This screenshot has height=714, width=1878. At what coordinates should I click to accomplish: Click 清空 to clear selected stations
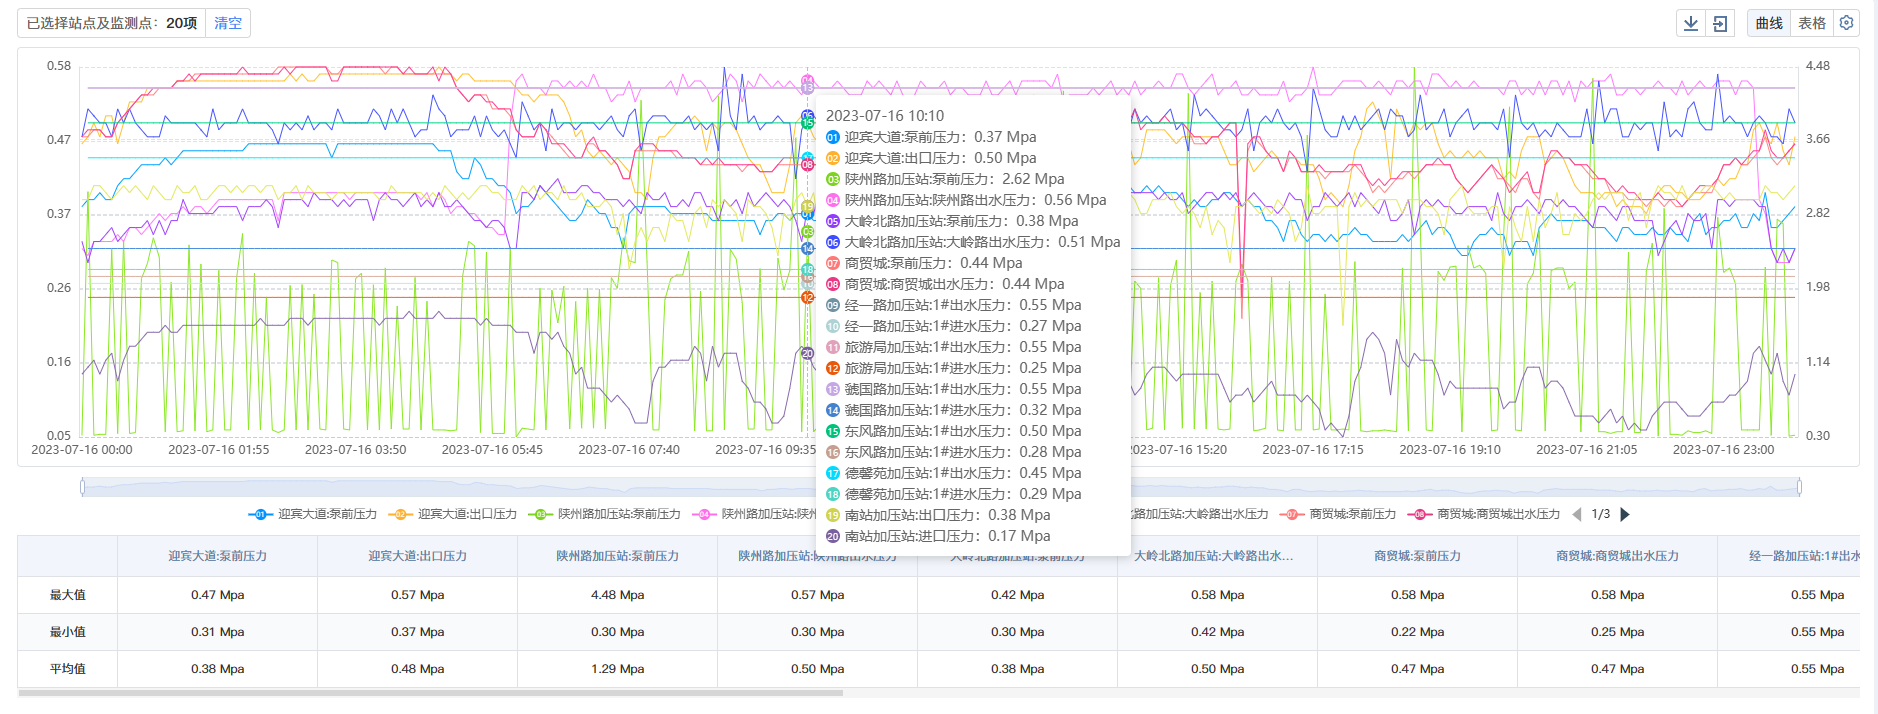tap(228, 23)
